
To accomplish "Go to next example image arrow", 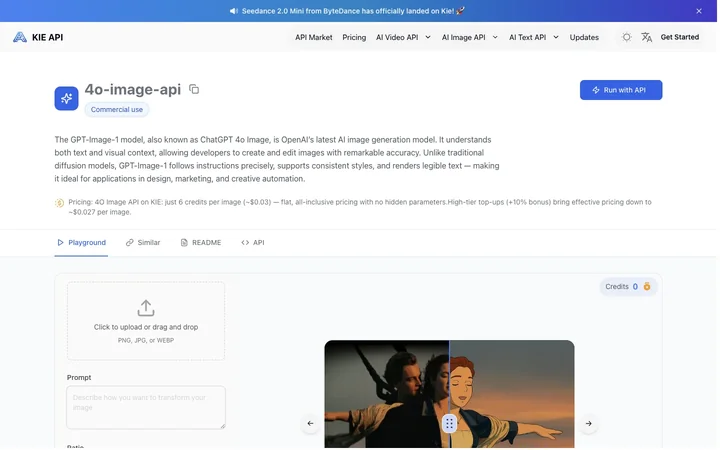I will [588, 423].
